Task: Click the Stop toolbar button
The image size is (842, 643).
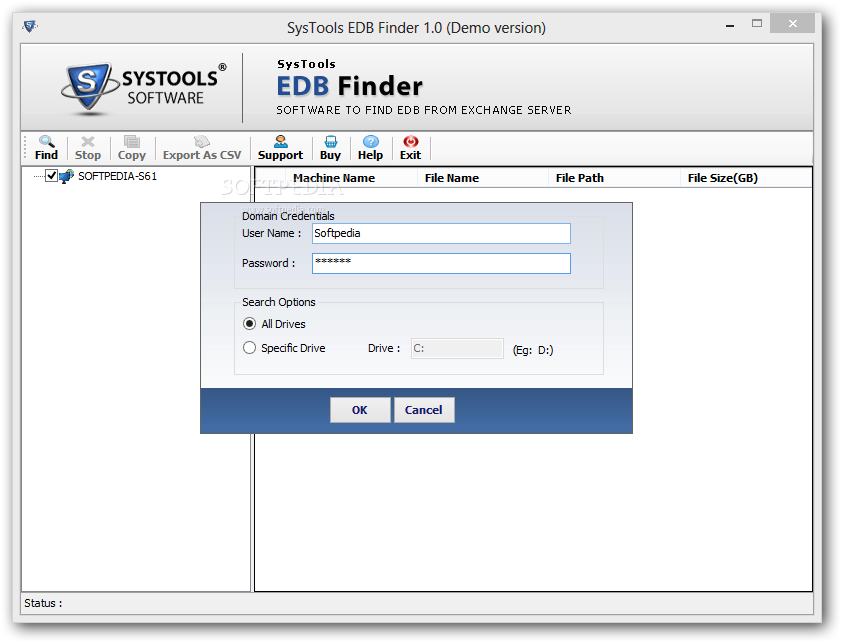Action: pyautogui.click(x=88, y=148)
